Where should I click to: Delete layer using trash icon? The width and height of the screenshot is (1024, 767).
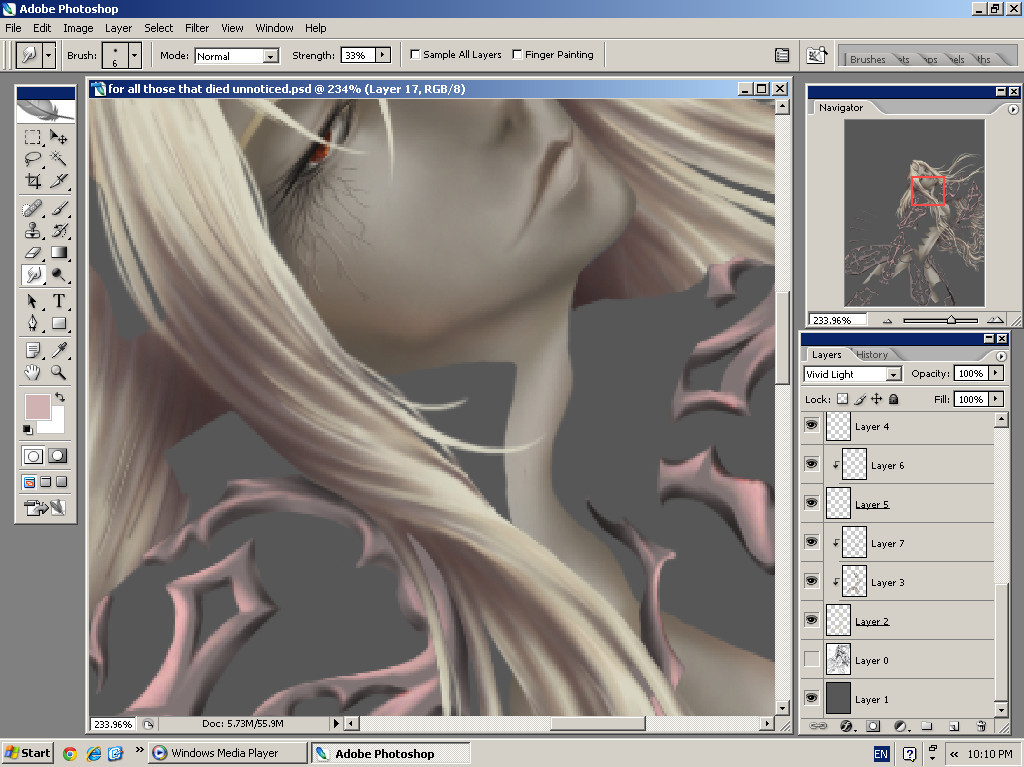point(981,726)
